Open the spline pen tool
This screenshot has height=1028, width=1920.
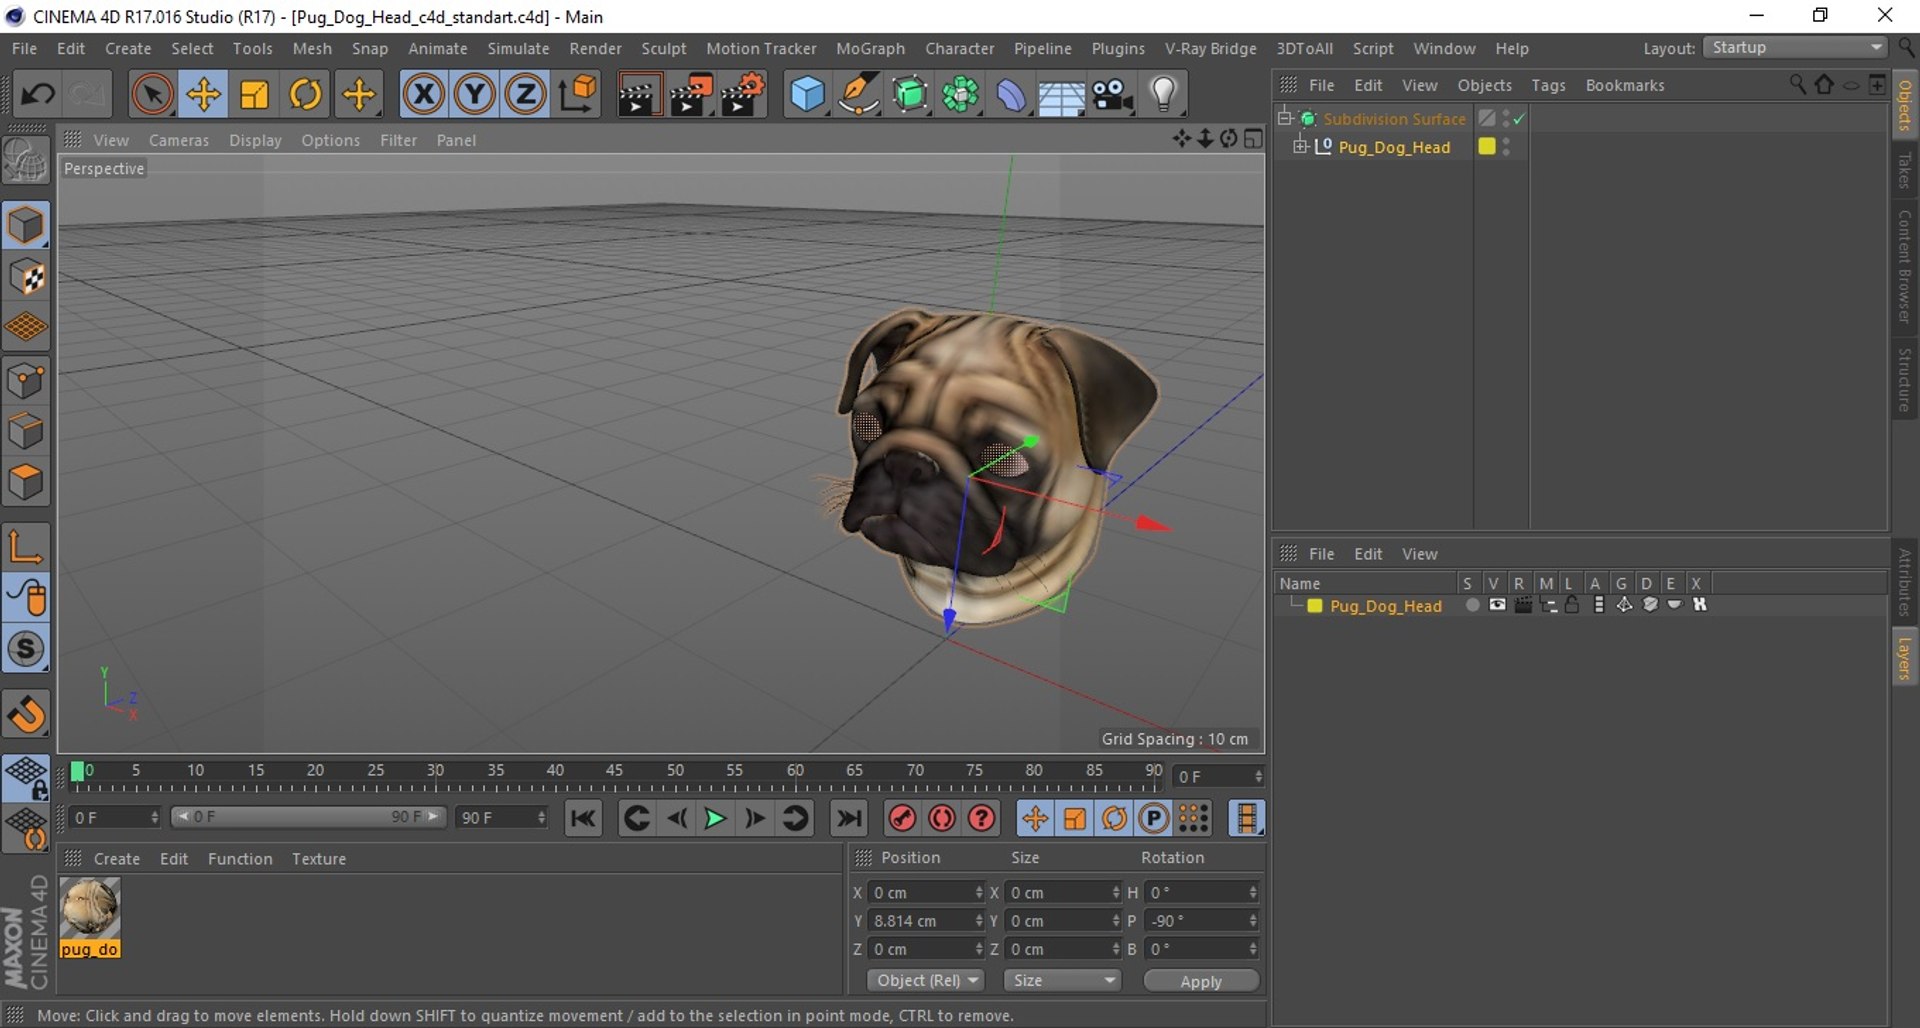pyautogui.click(x=858, y=95)
